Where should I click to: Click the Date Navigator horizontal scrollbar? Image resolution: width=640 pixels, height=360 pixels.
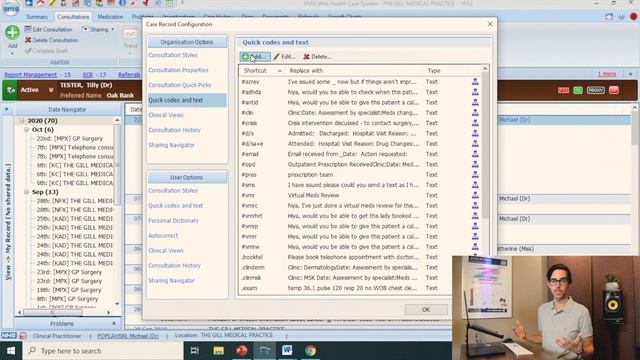click(53, 313)
